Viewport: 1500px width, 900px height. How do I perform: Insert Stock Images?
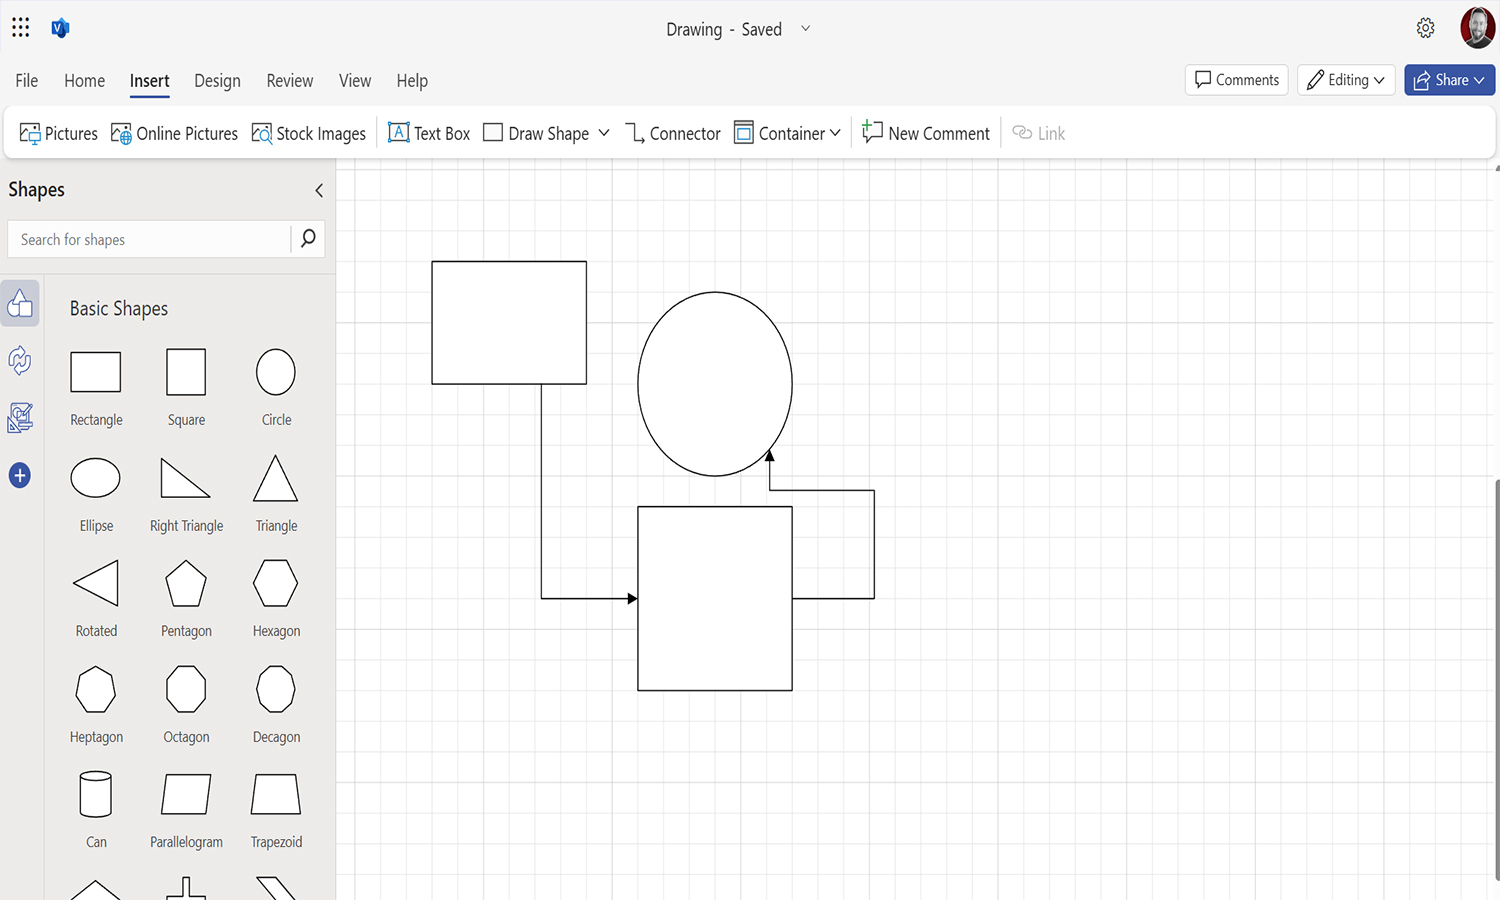[308, 132]
